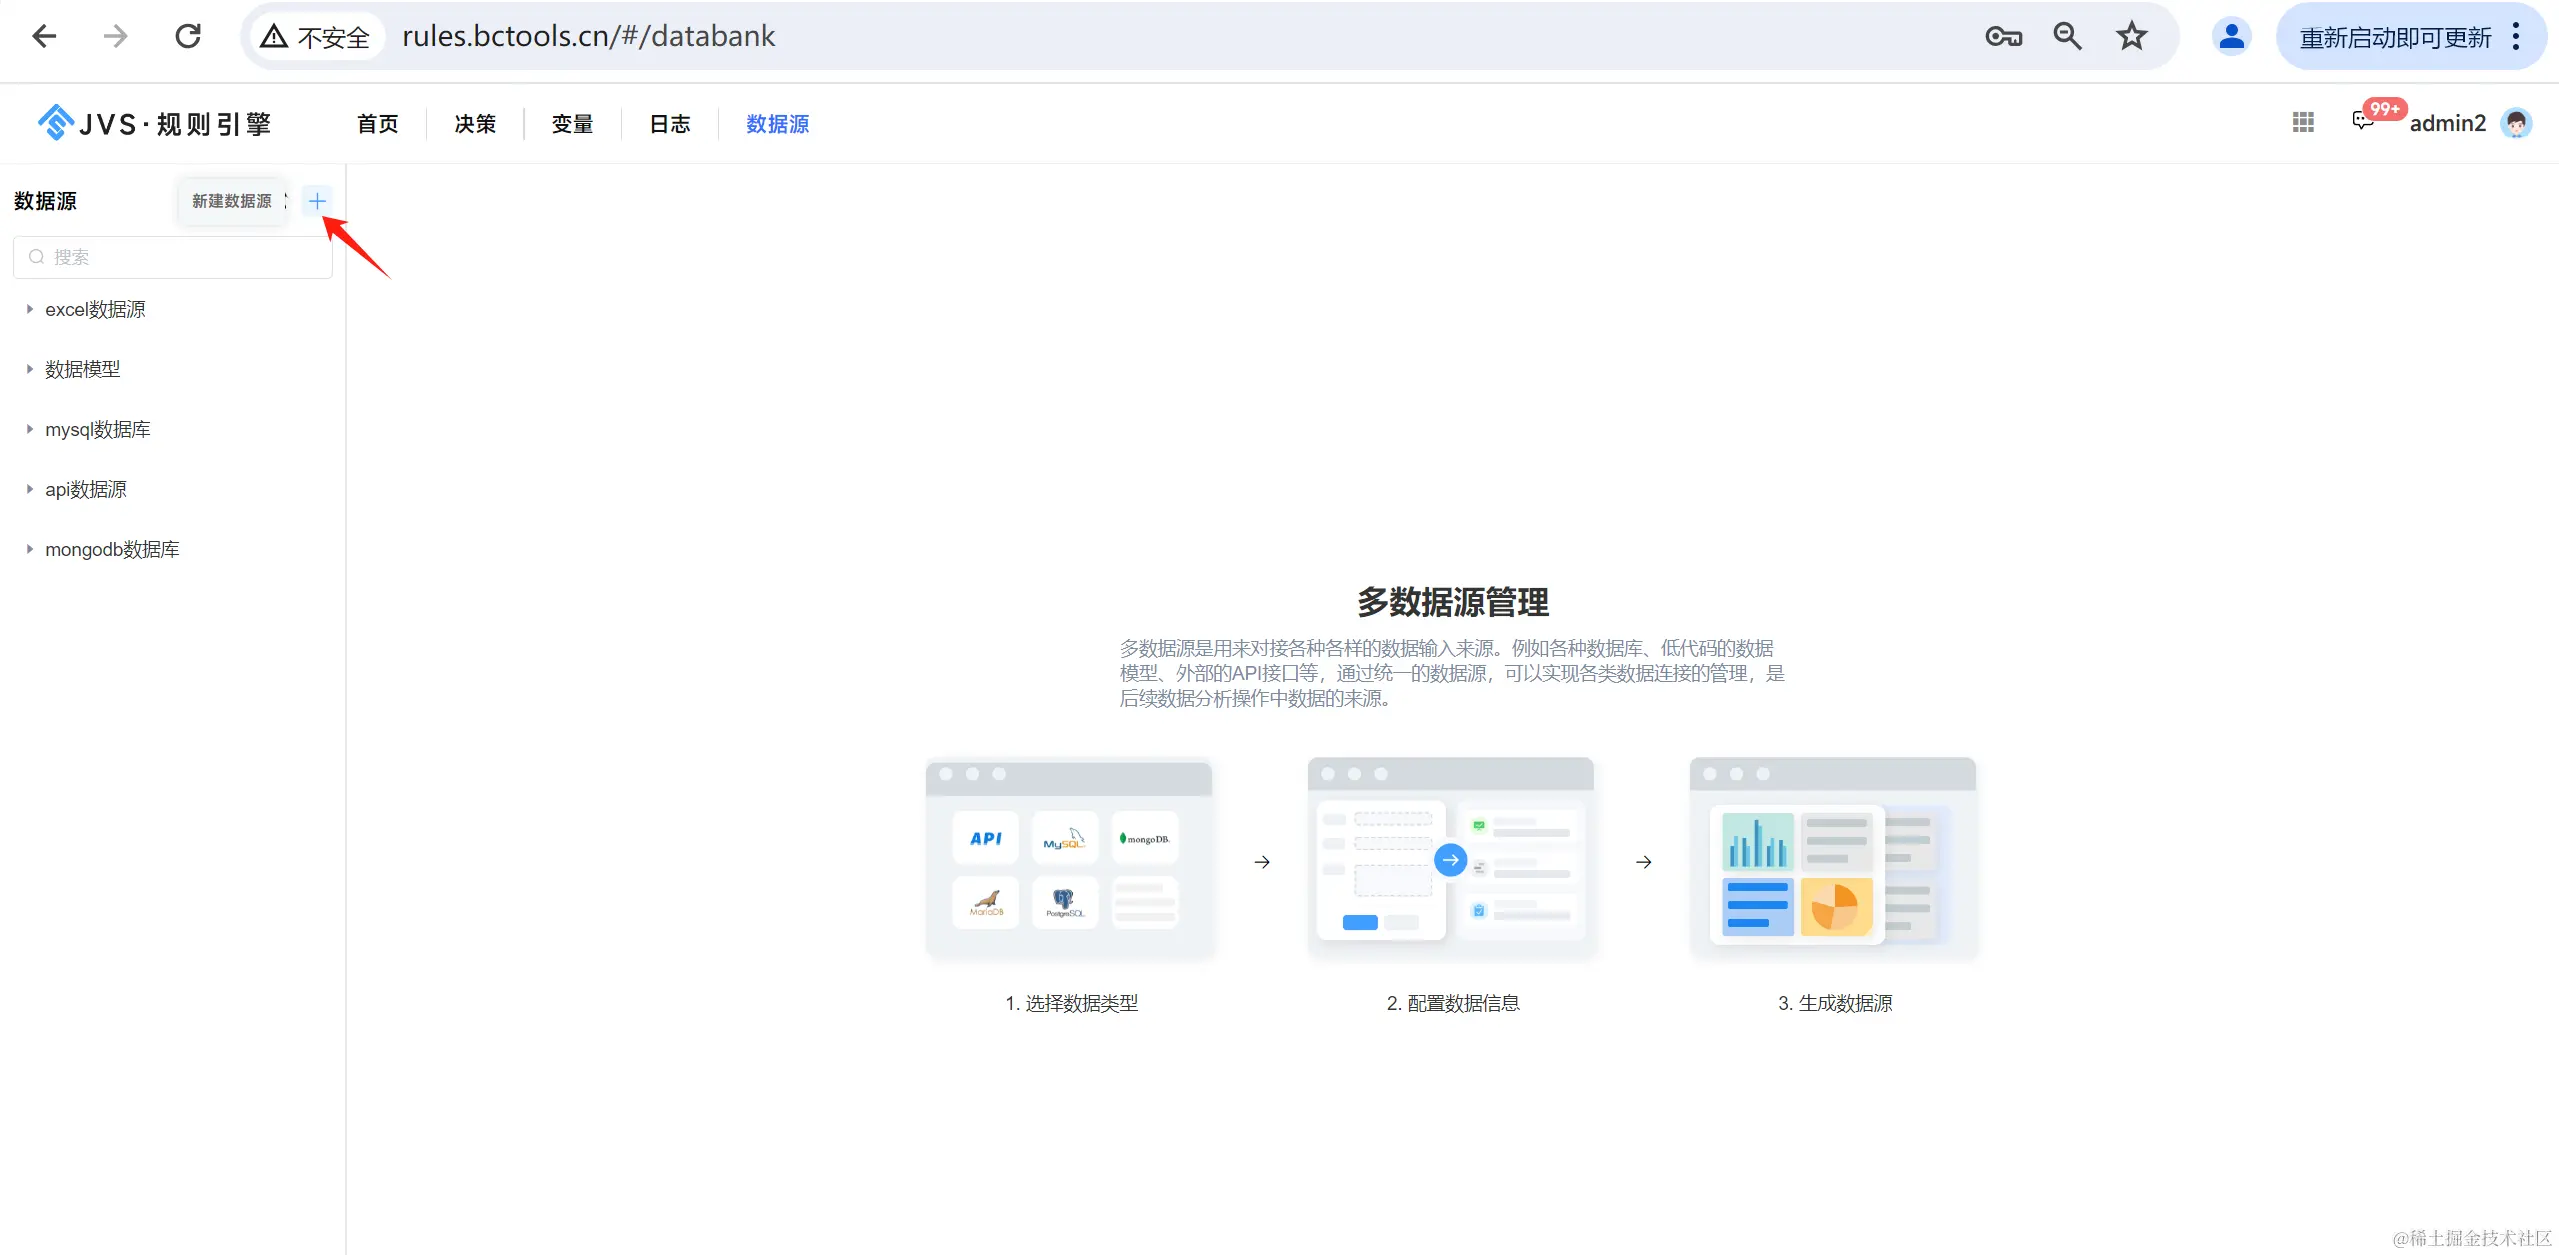
Task: Open the Chrome profile icon
Action: pos(2231,37)
